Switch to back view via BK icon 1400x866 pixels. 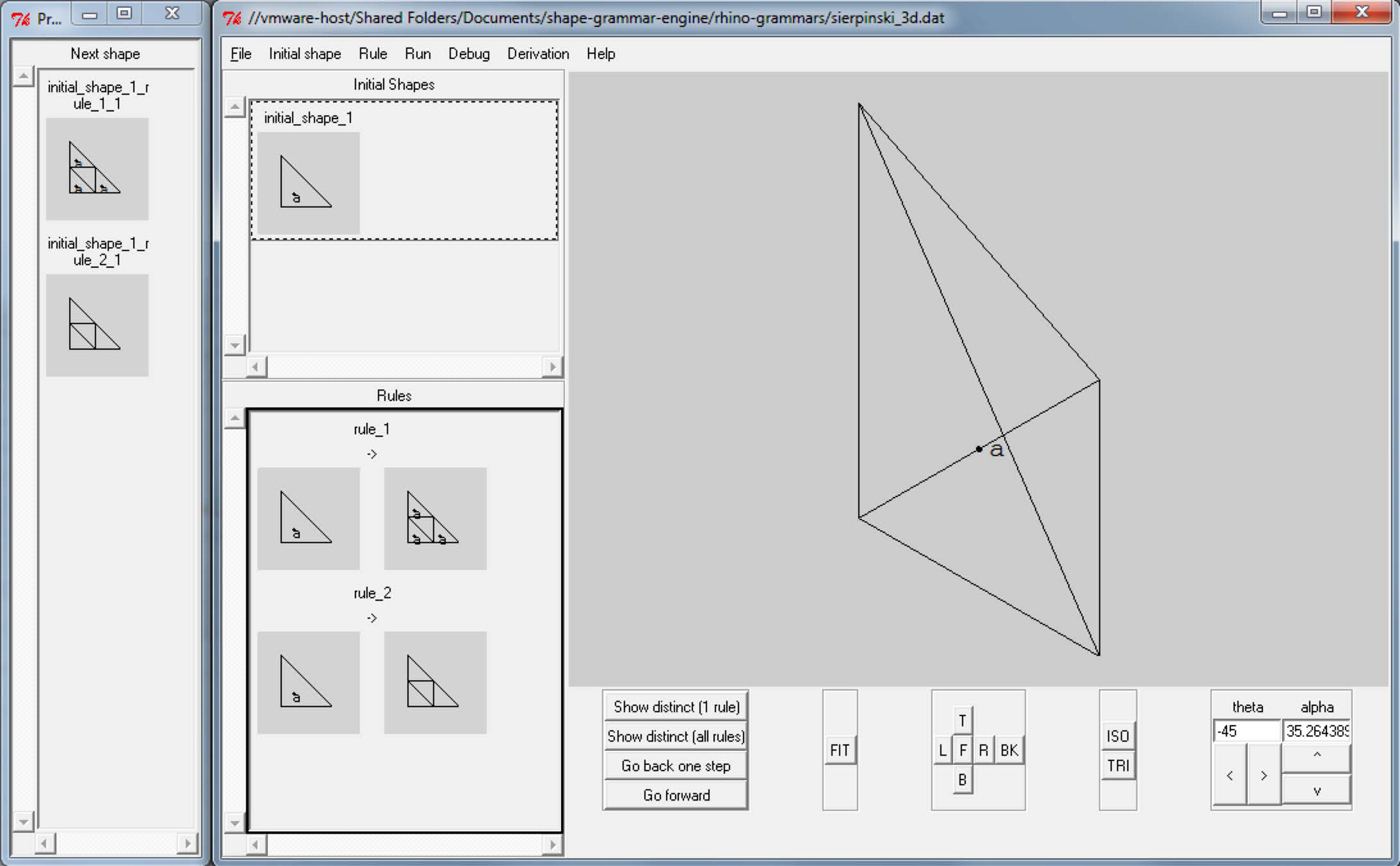pos(1009,750)
